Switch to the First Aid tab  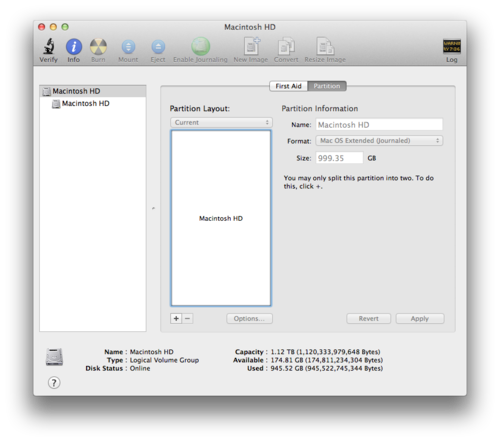tap(288, 86)
